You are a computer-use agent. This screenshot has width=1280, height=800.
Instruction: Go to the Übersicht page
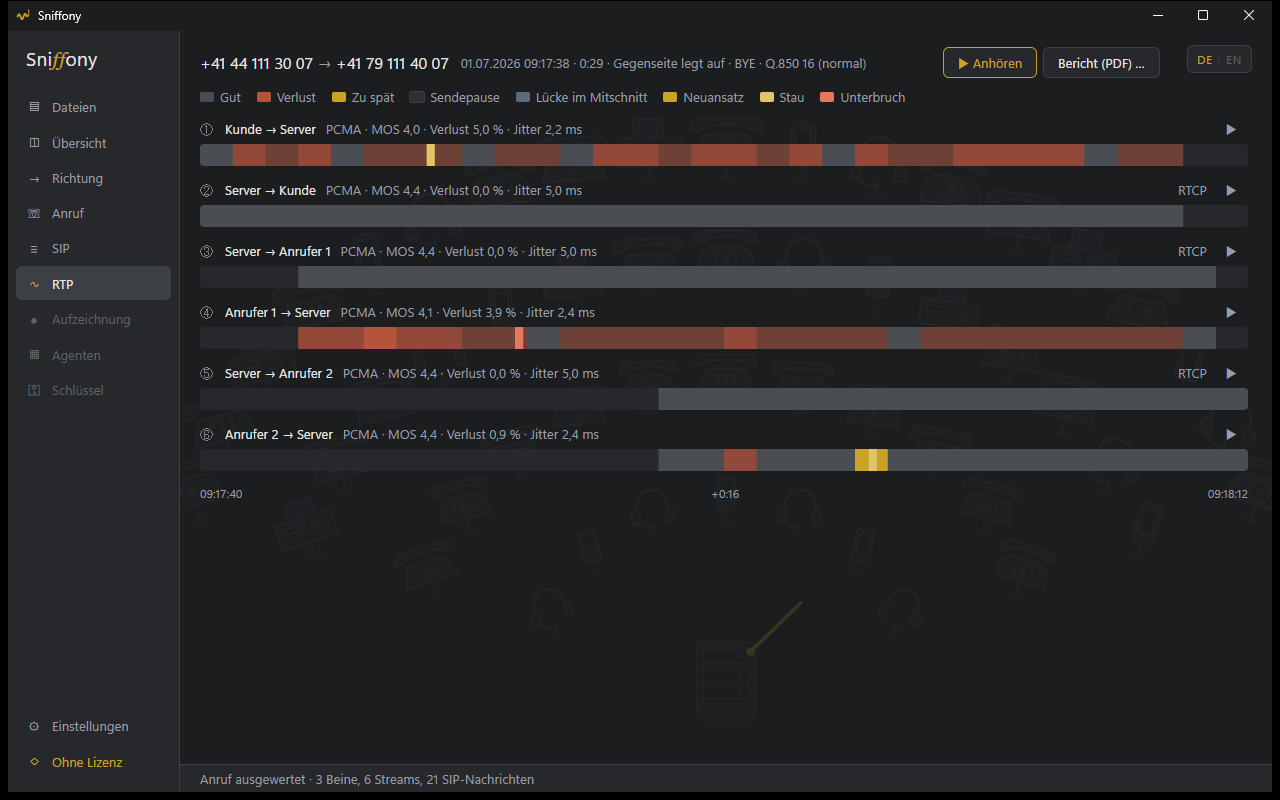tap(93, 143)
